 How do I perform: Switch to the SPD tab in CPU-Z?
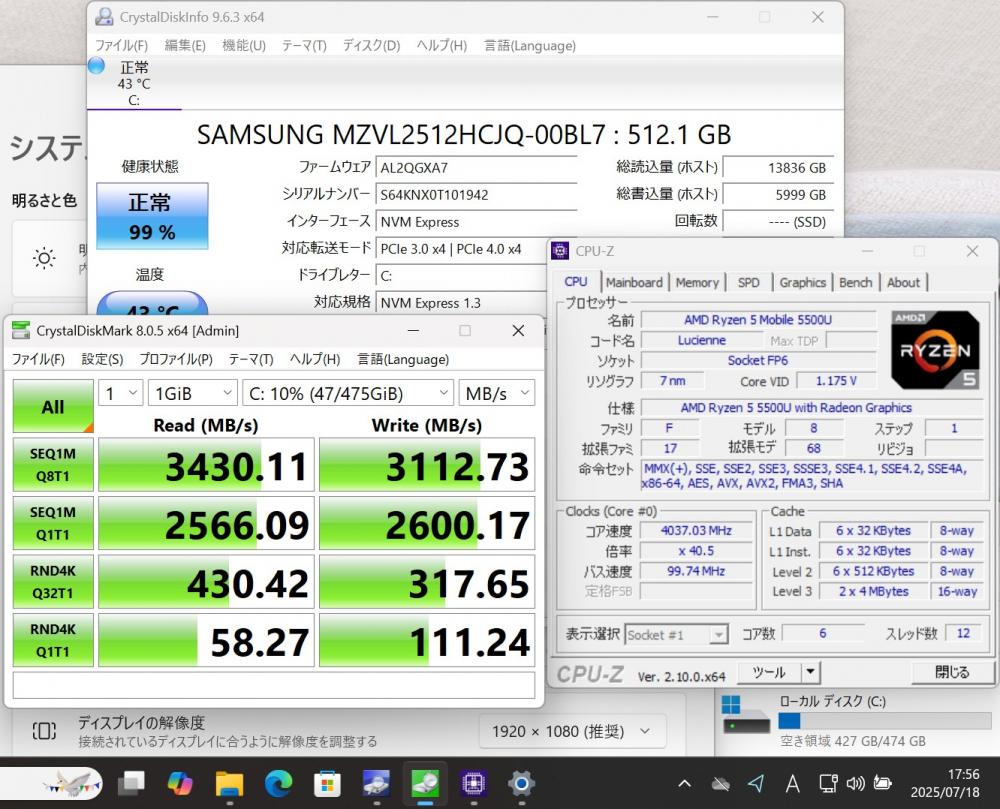749,282
